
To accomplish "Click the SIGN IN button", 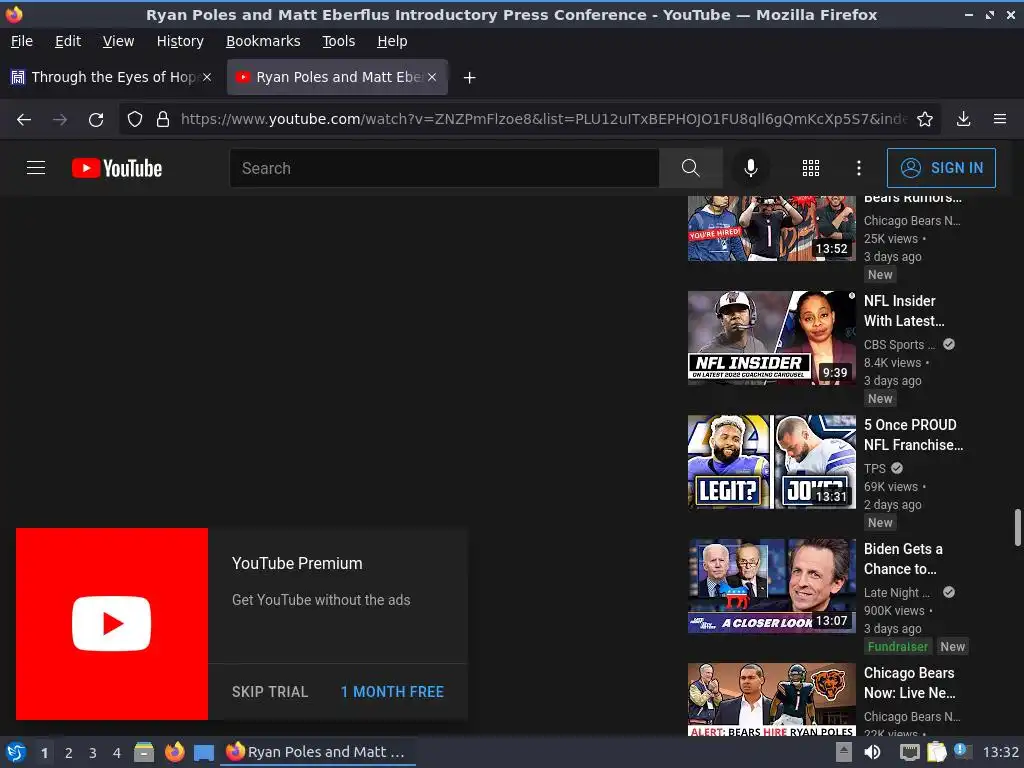I will point(941,168).
